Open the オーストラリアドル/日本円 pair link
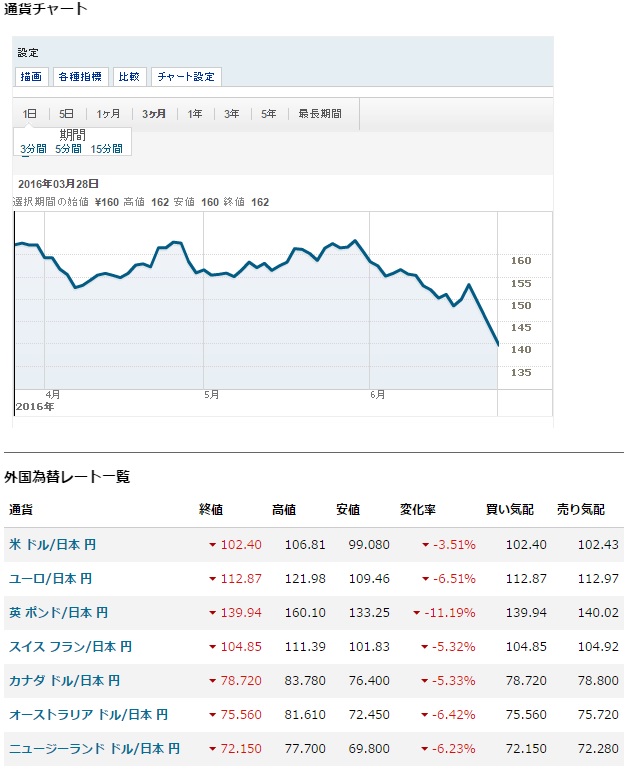The width and height of the screenshot is (630, 771). coord(88,714)
